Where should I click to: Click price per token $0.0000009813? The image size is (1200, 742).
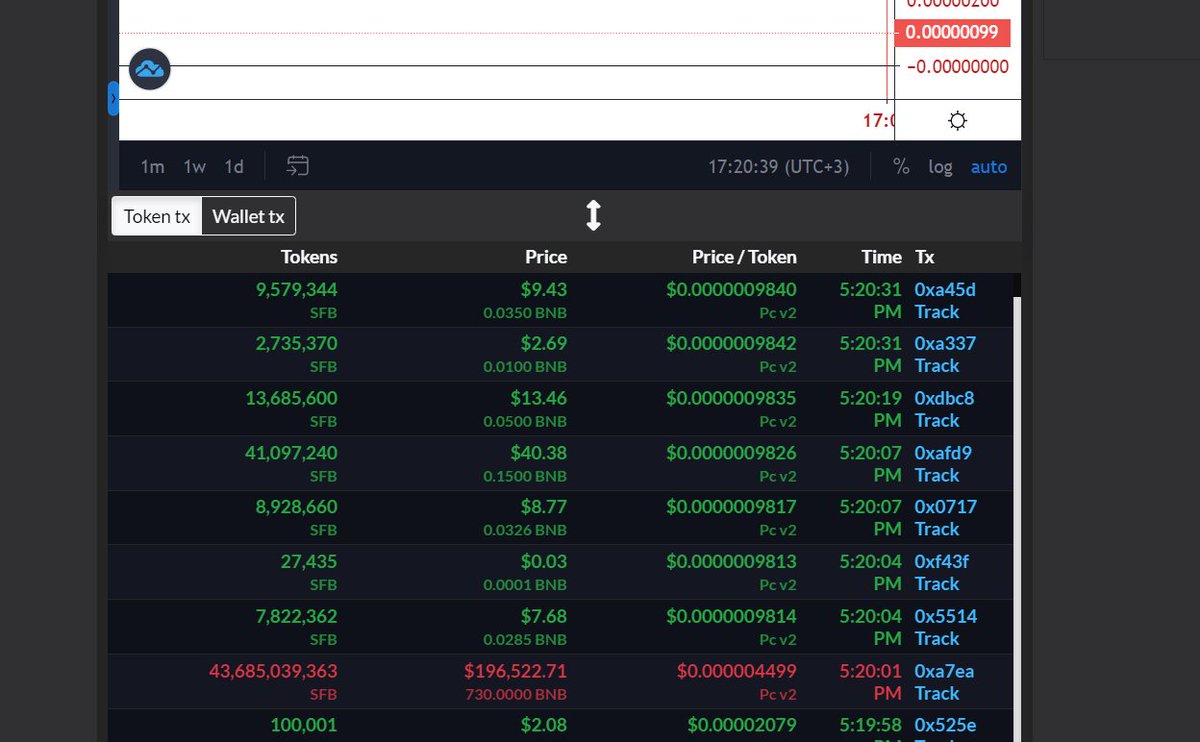[732, 562]
